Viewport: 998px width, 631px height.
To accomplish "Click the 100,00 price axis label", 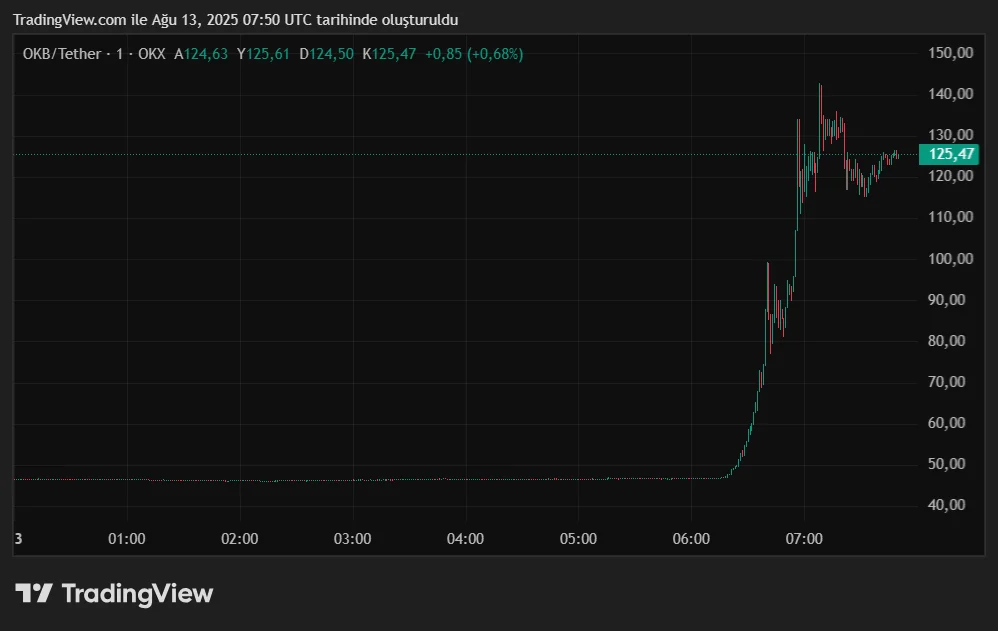I will point(950,259).
